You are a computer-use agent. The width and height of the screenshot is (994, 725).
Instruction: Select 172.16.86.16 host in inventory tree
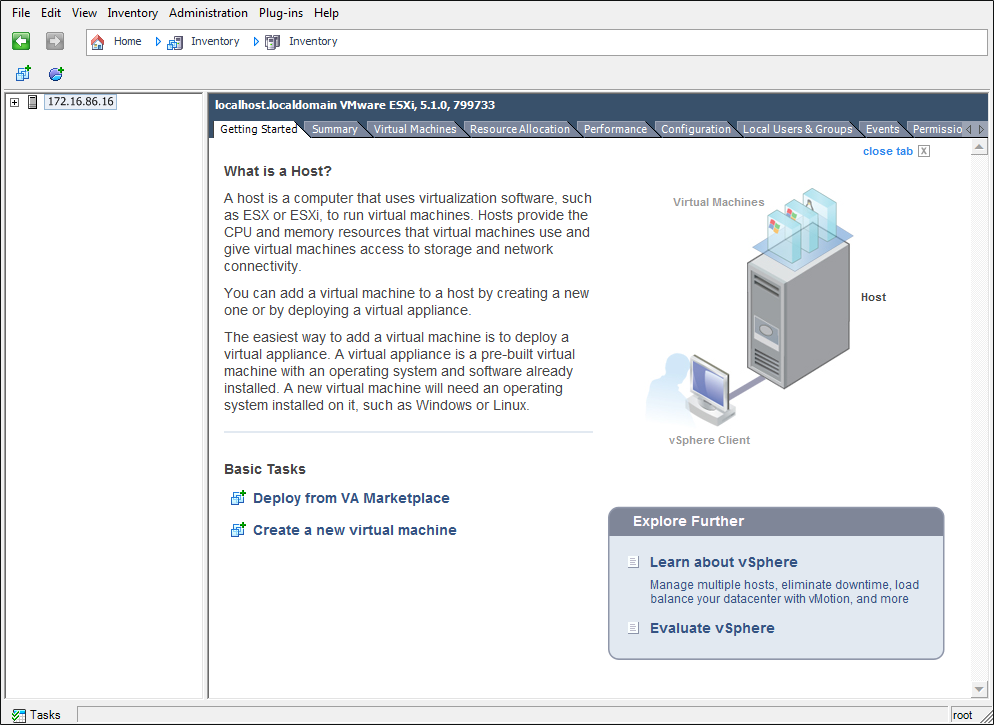coord(81,101)
